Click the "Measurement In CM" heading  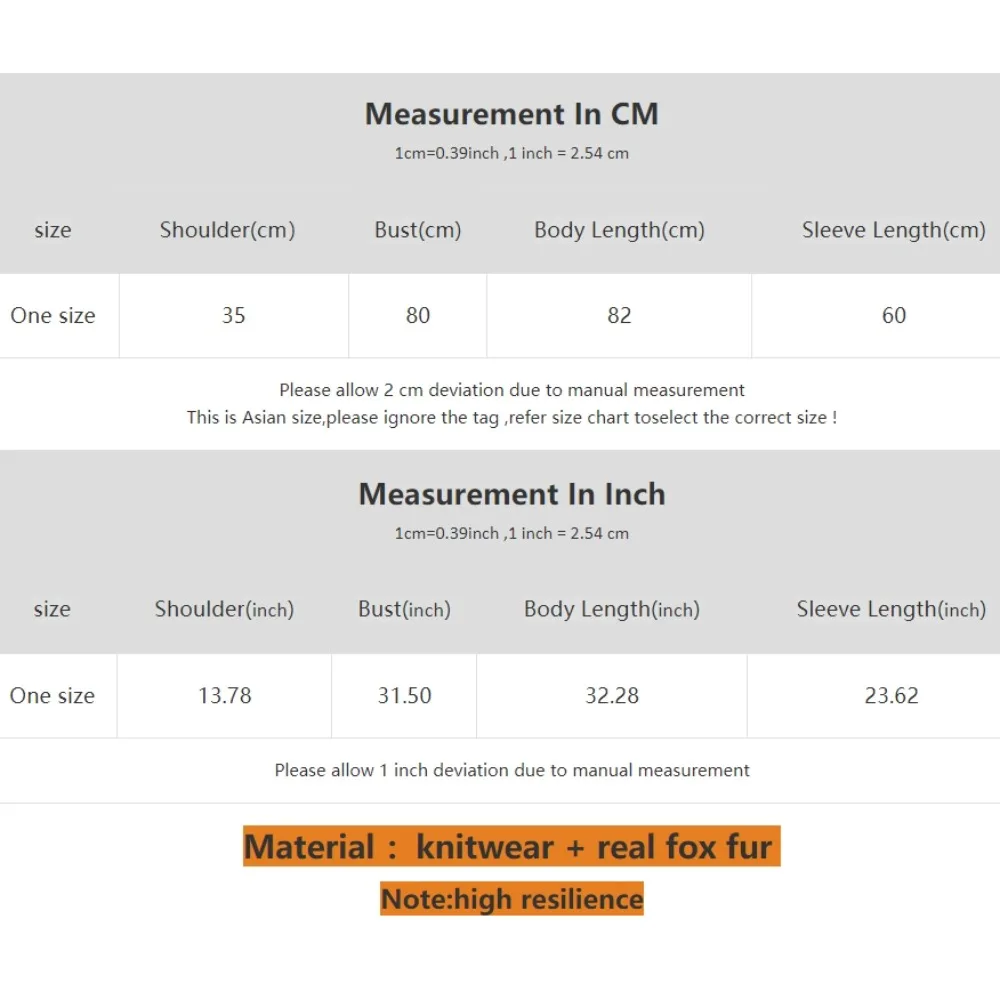(511, 114)
